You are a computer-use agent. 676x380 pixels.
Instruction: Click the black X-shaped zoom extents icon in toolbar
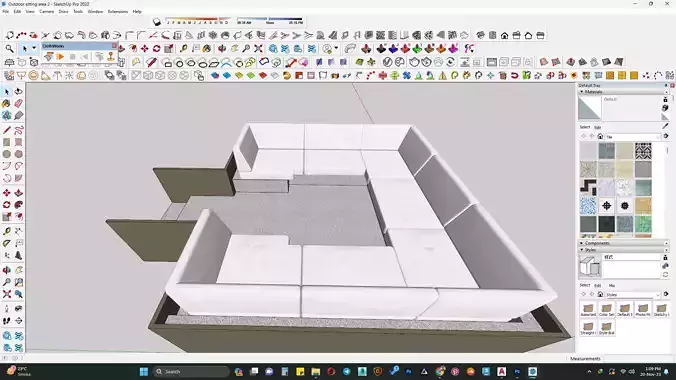point(258,49)
